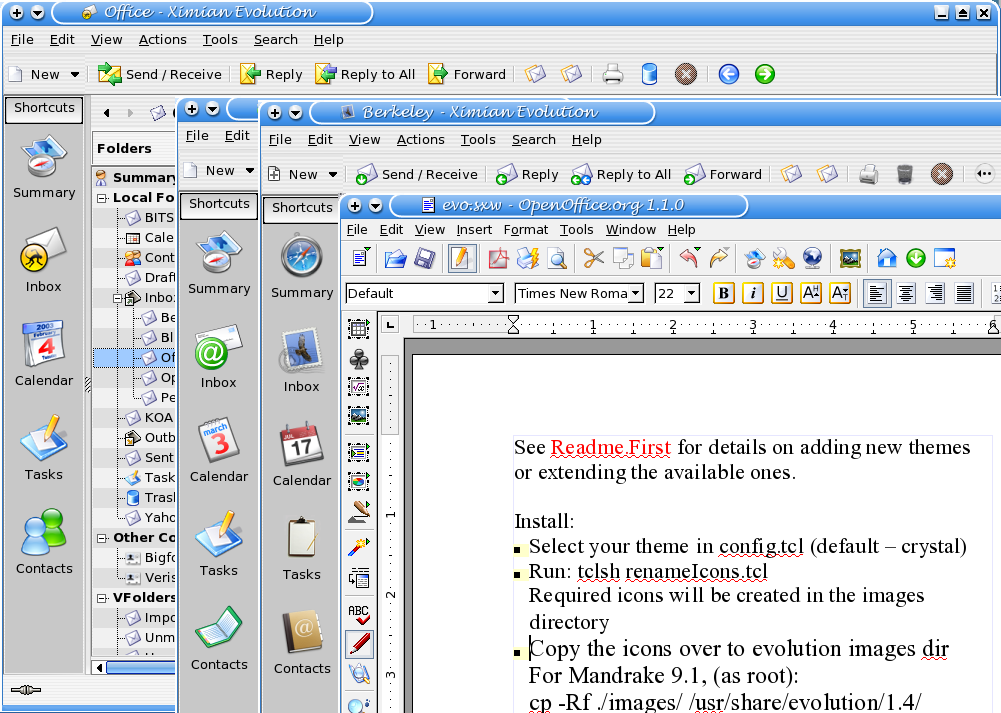Click Insert Table icon in OpenOffice sidebar

pyautogui.click(x=359, y=329)
